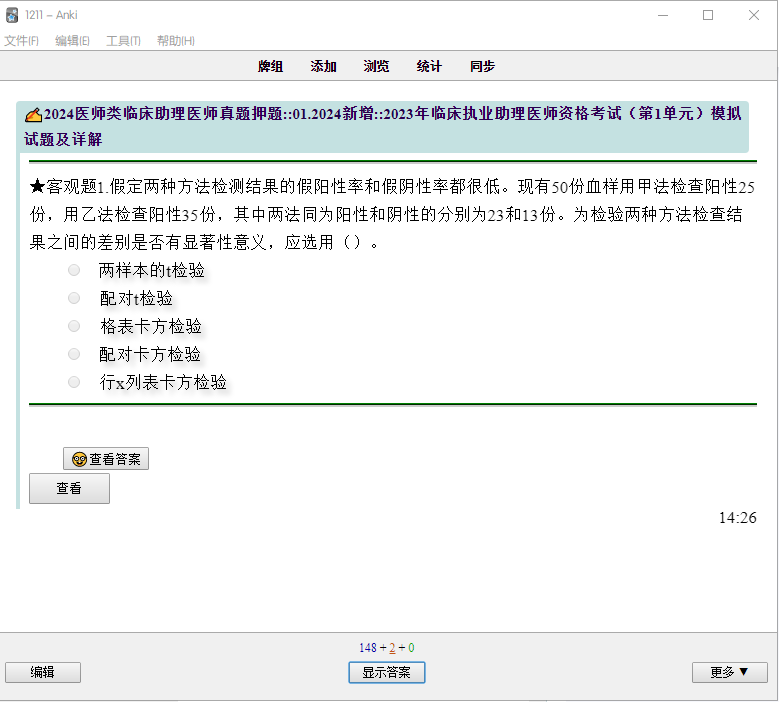Click the new card count 148

click(368, 647)
